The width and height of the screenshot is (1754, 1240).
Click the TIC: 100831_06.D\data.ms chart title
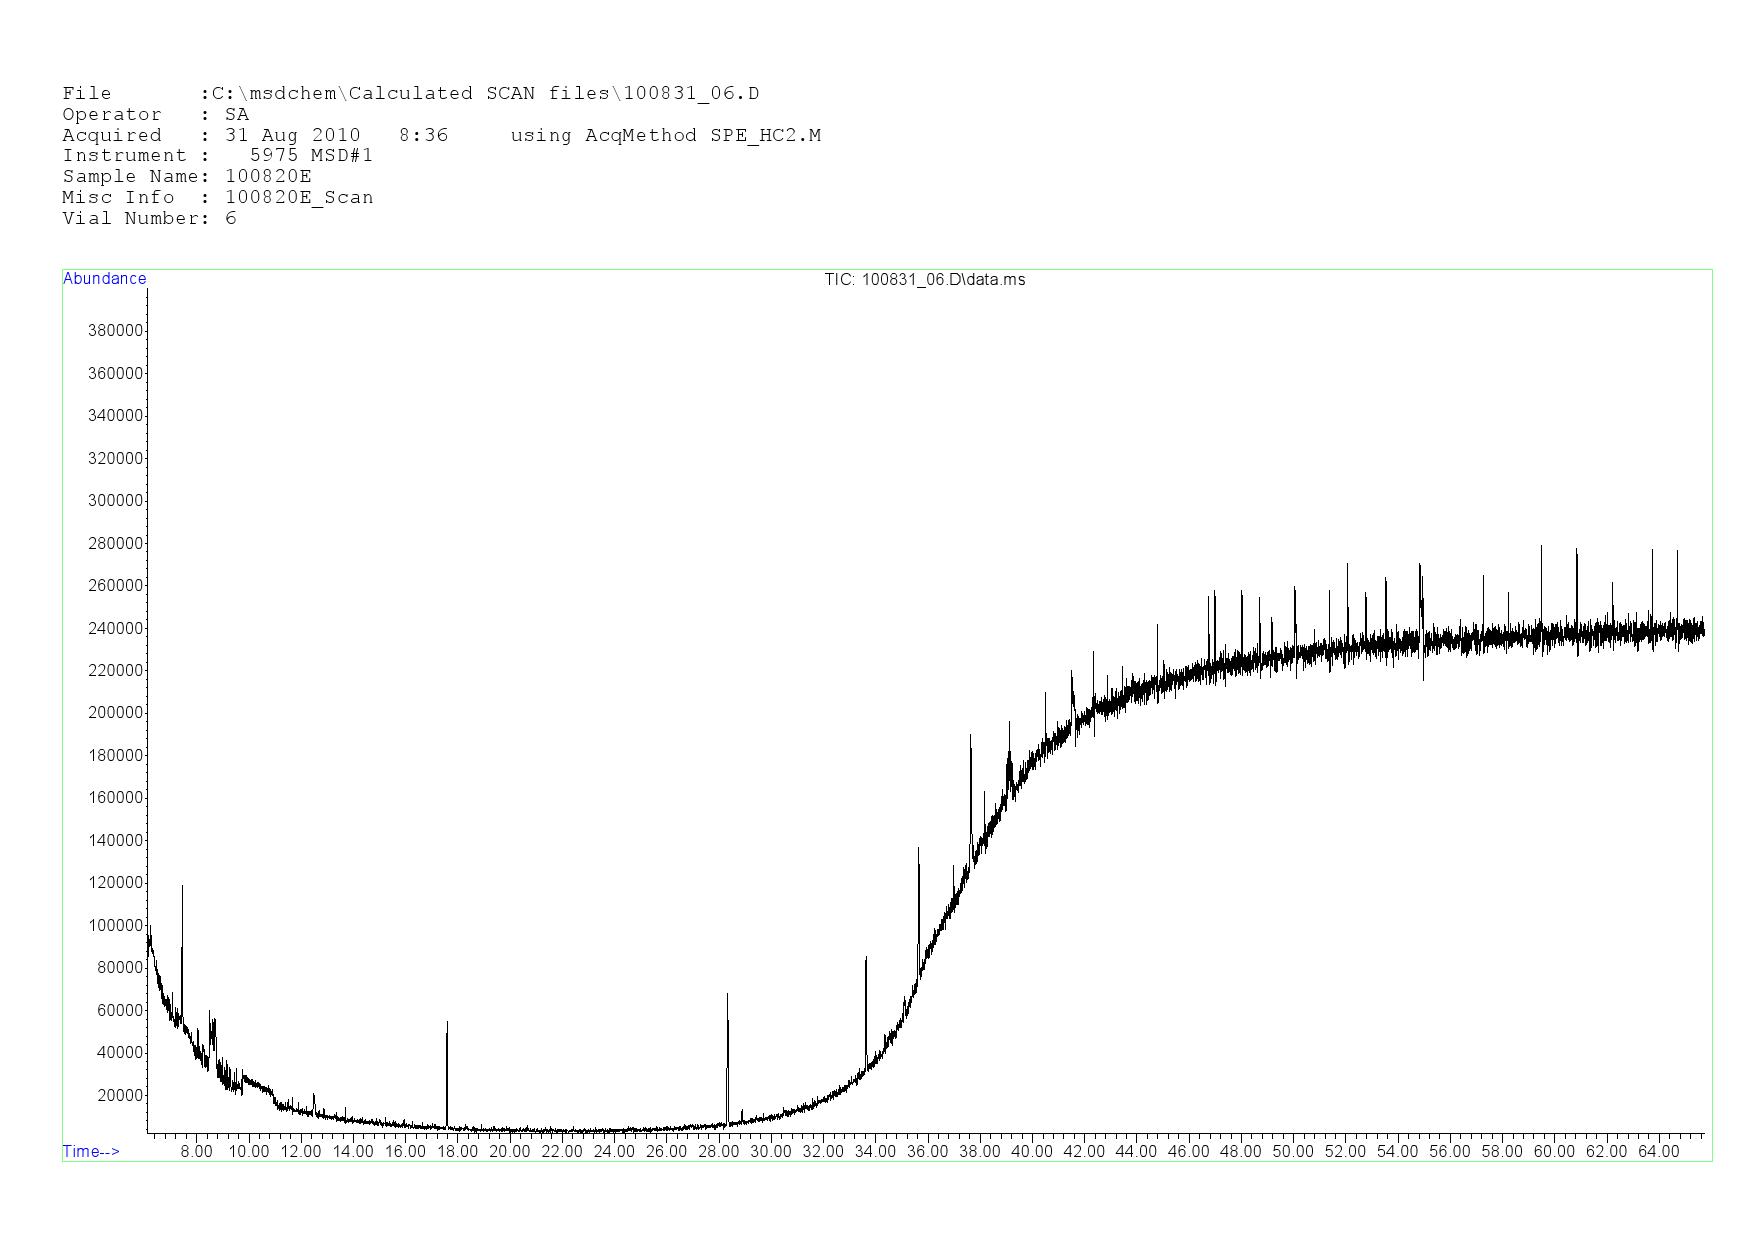pyautogui.click(x=924, y=280)
